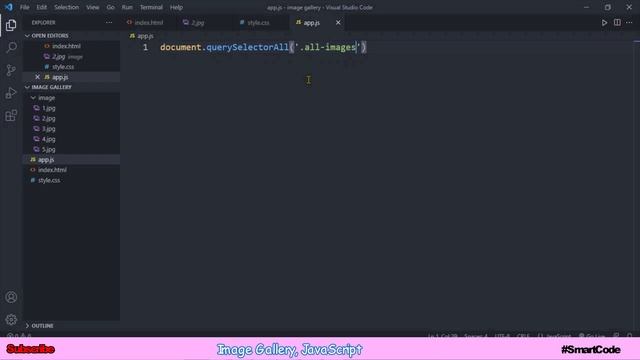Viewport: 640px width, 360px height.
Task: Select 2.jpg in Open Editors
Action: click(x=59, y=57)
